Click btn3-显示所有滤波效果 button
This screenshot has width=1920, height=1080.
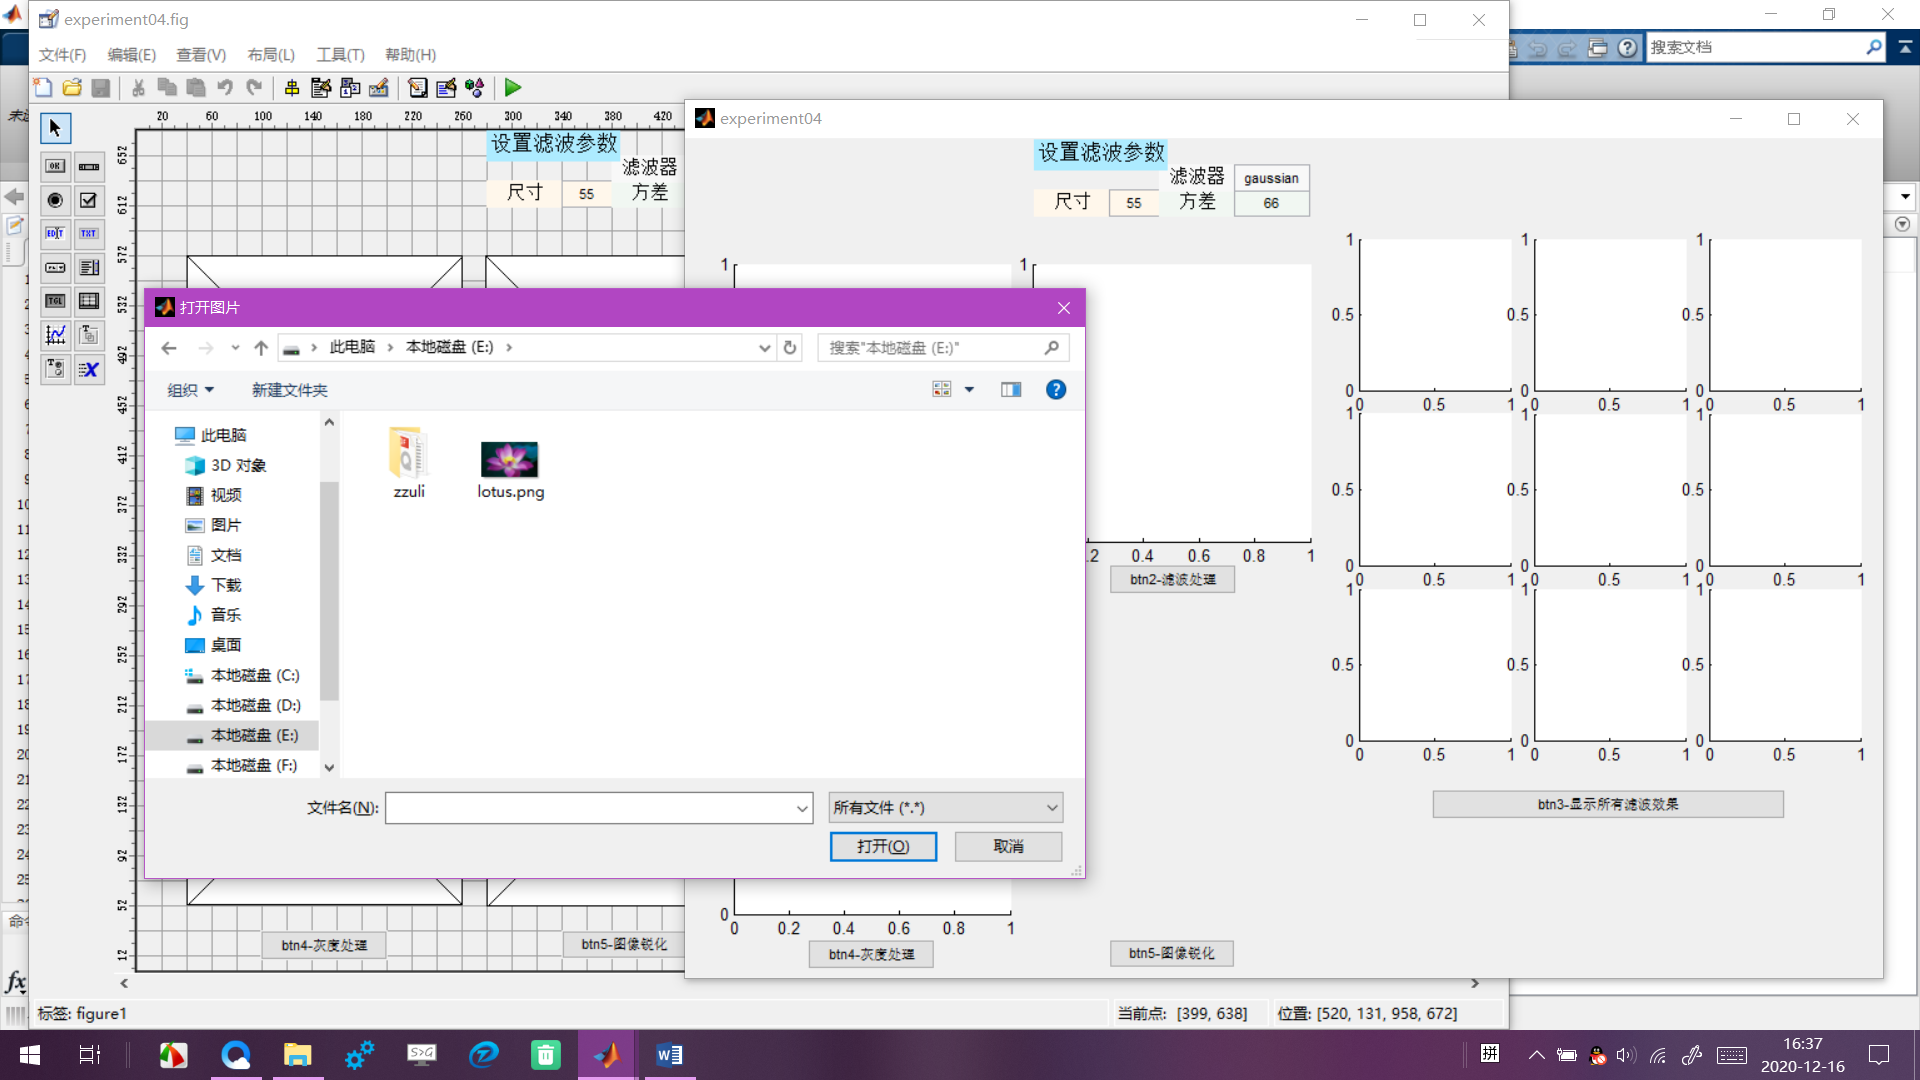coord(1607,804)
